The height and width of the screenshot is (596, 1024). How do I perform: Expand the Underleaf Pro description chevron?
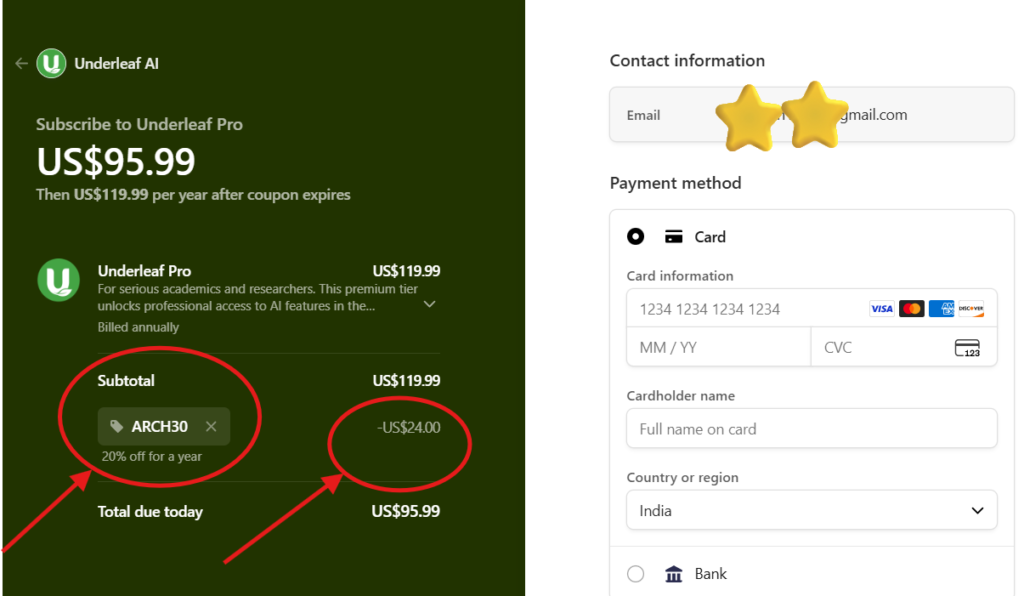click(x=429, y=304)
